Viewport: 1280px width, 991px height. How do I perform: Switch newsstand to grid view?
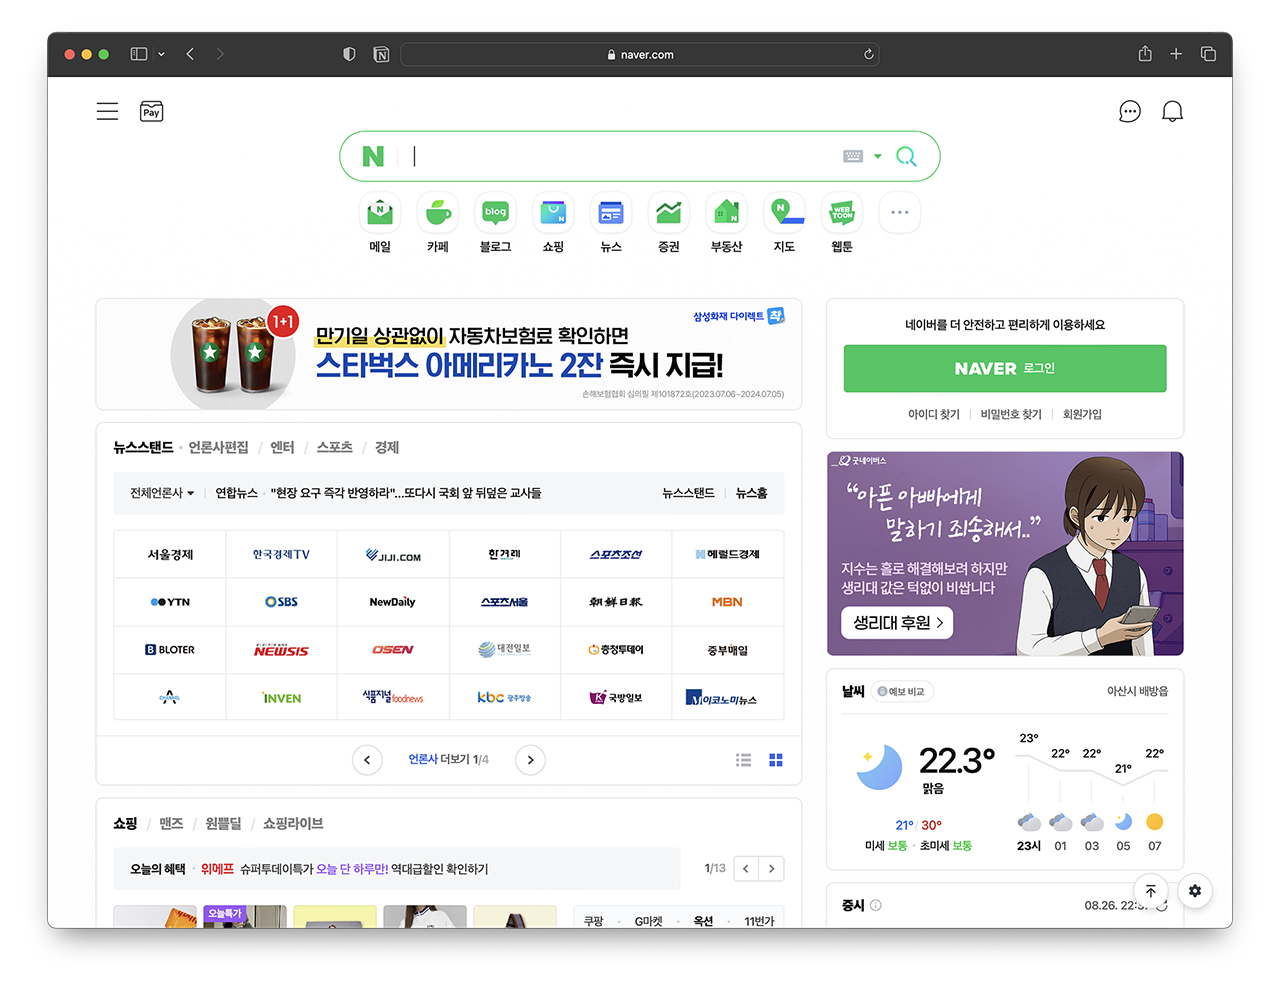tap(776, 760)
